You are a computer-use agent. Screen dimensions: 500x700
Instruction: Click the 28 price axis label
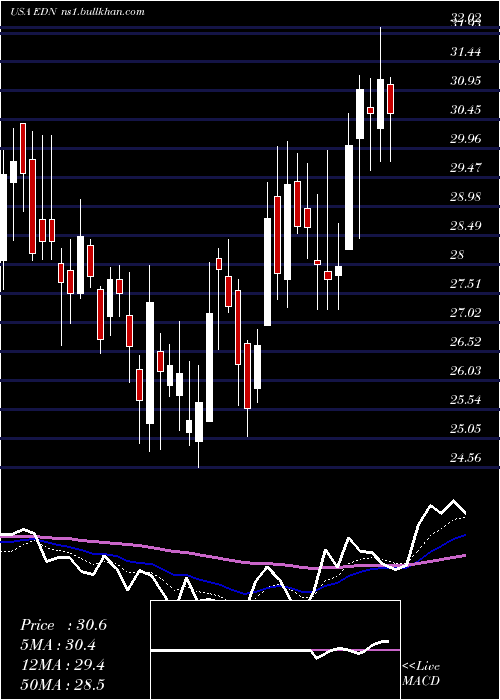coord(457,255)
